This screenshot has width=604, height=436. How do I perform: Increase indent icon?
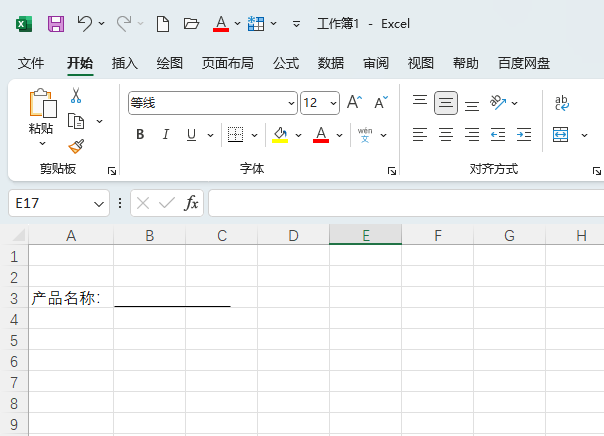coord(524,134)
